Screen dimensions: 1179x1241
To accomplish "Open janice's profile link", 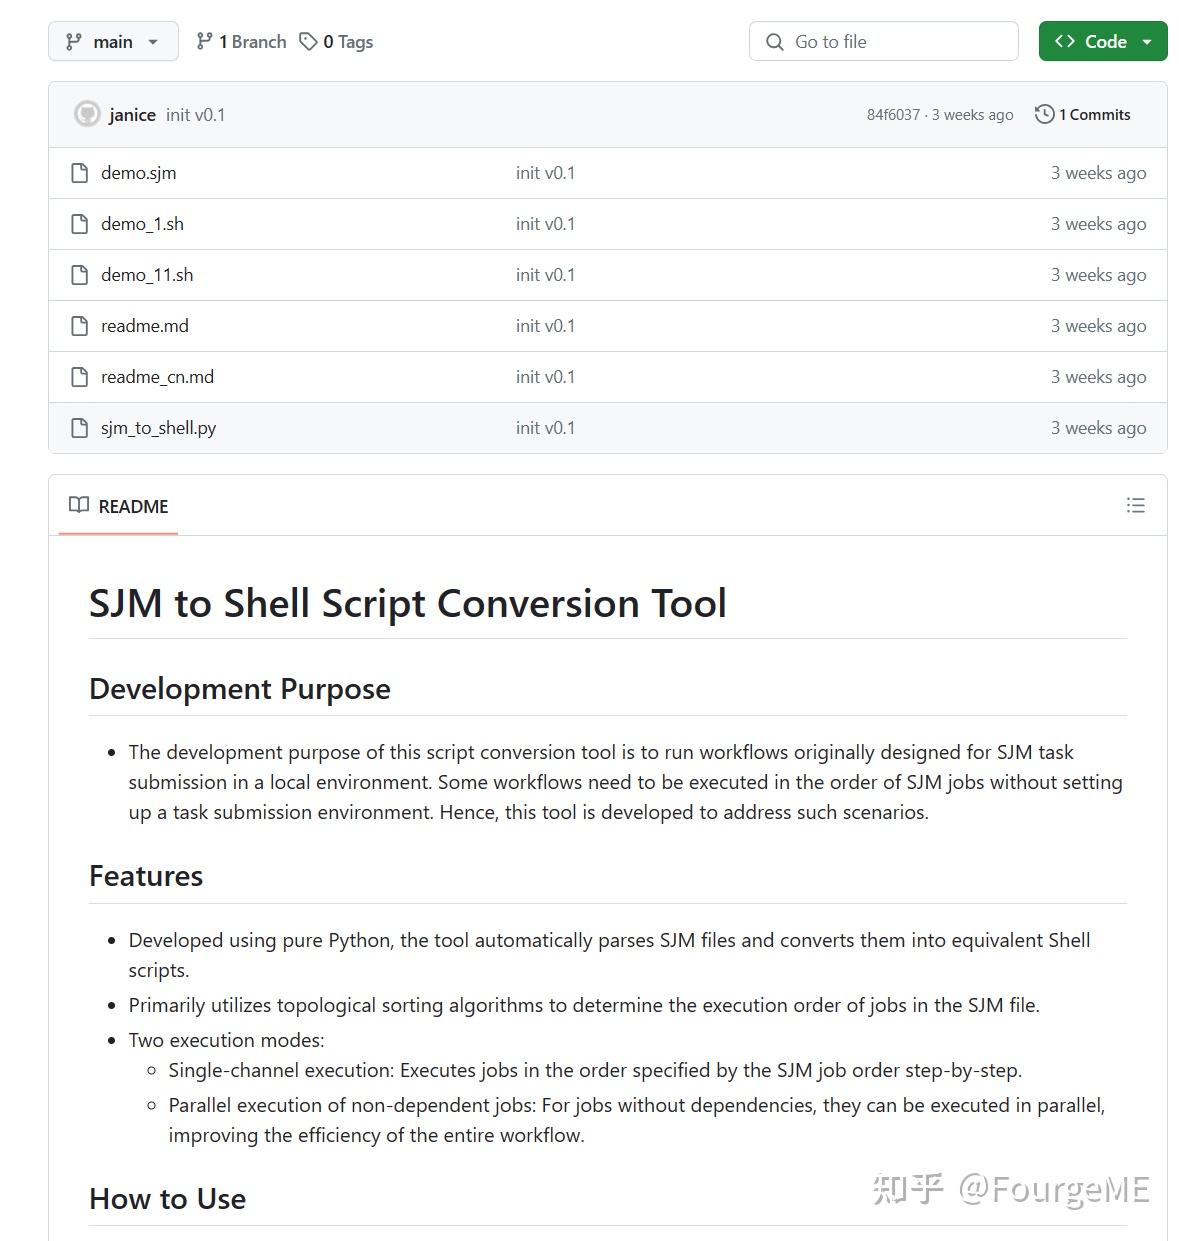I will [132, 115].
